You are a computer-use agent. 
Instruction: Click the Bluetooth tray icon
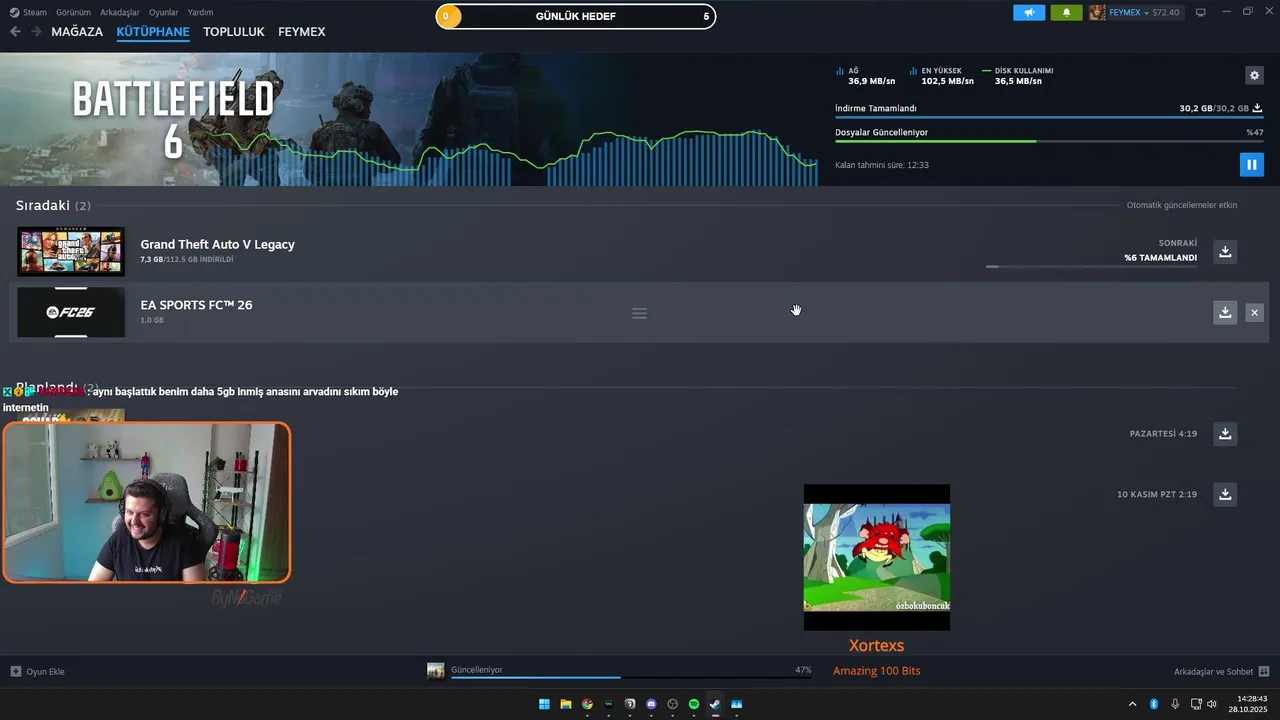[x=1153, y=704]
